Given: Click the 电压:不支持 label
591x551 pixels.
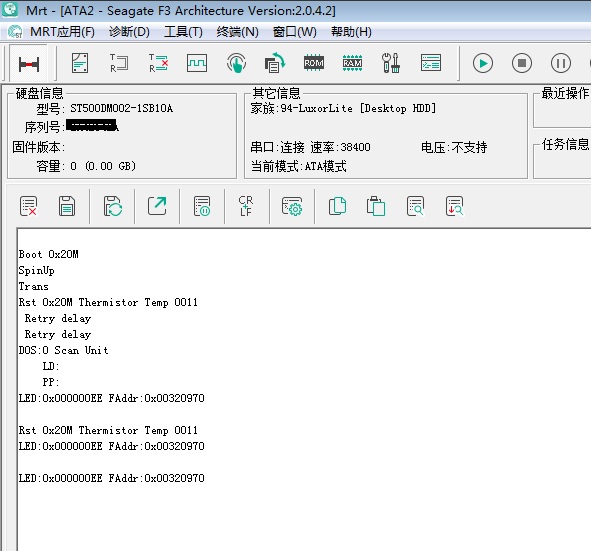Looking at the screenshot, I should 454,147.
